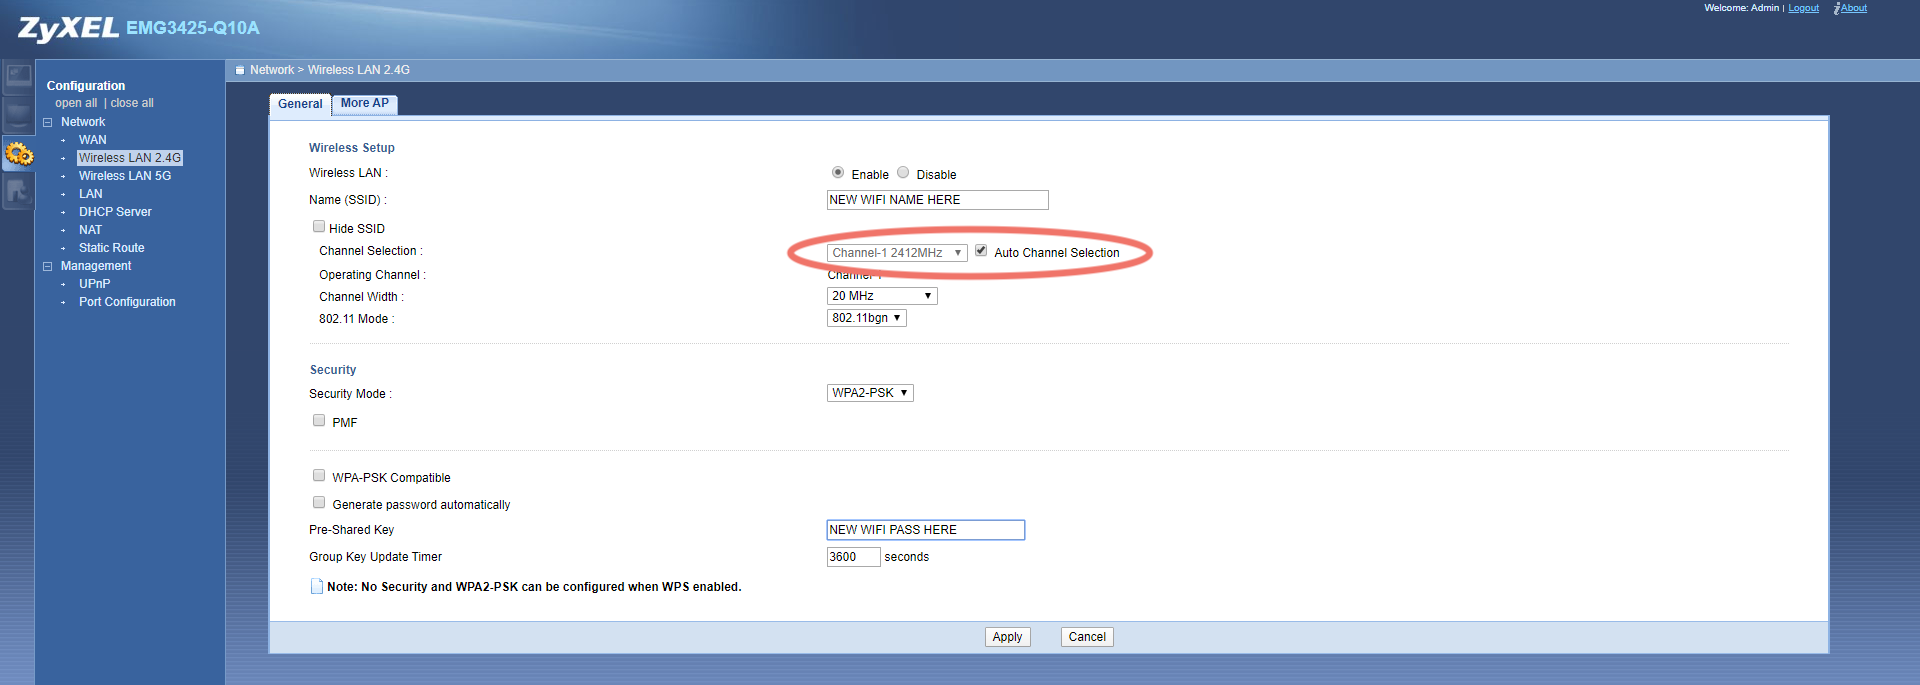This screenshot has height=685, width=1920.
Task: Click into the Pre-Shared Key field
Action: point(925,530)
